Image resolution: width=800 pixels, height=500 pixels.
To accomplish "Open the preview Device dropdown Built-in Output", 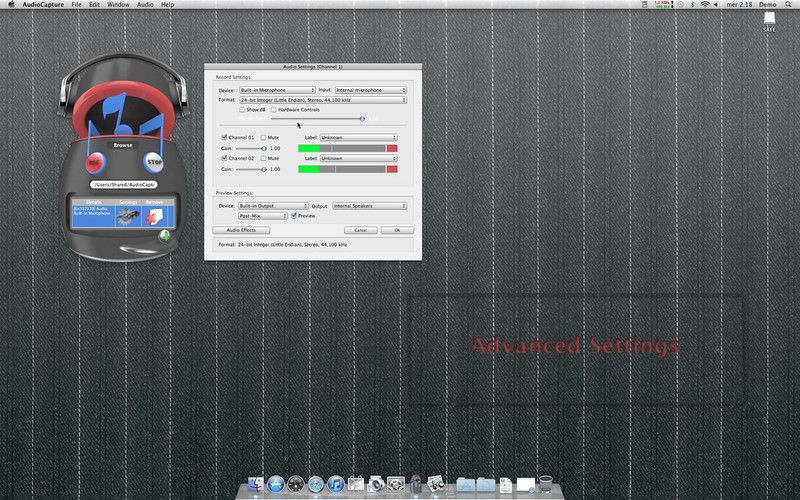I will point(273,206).
